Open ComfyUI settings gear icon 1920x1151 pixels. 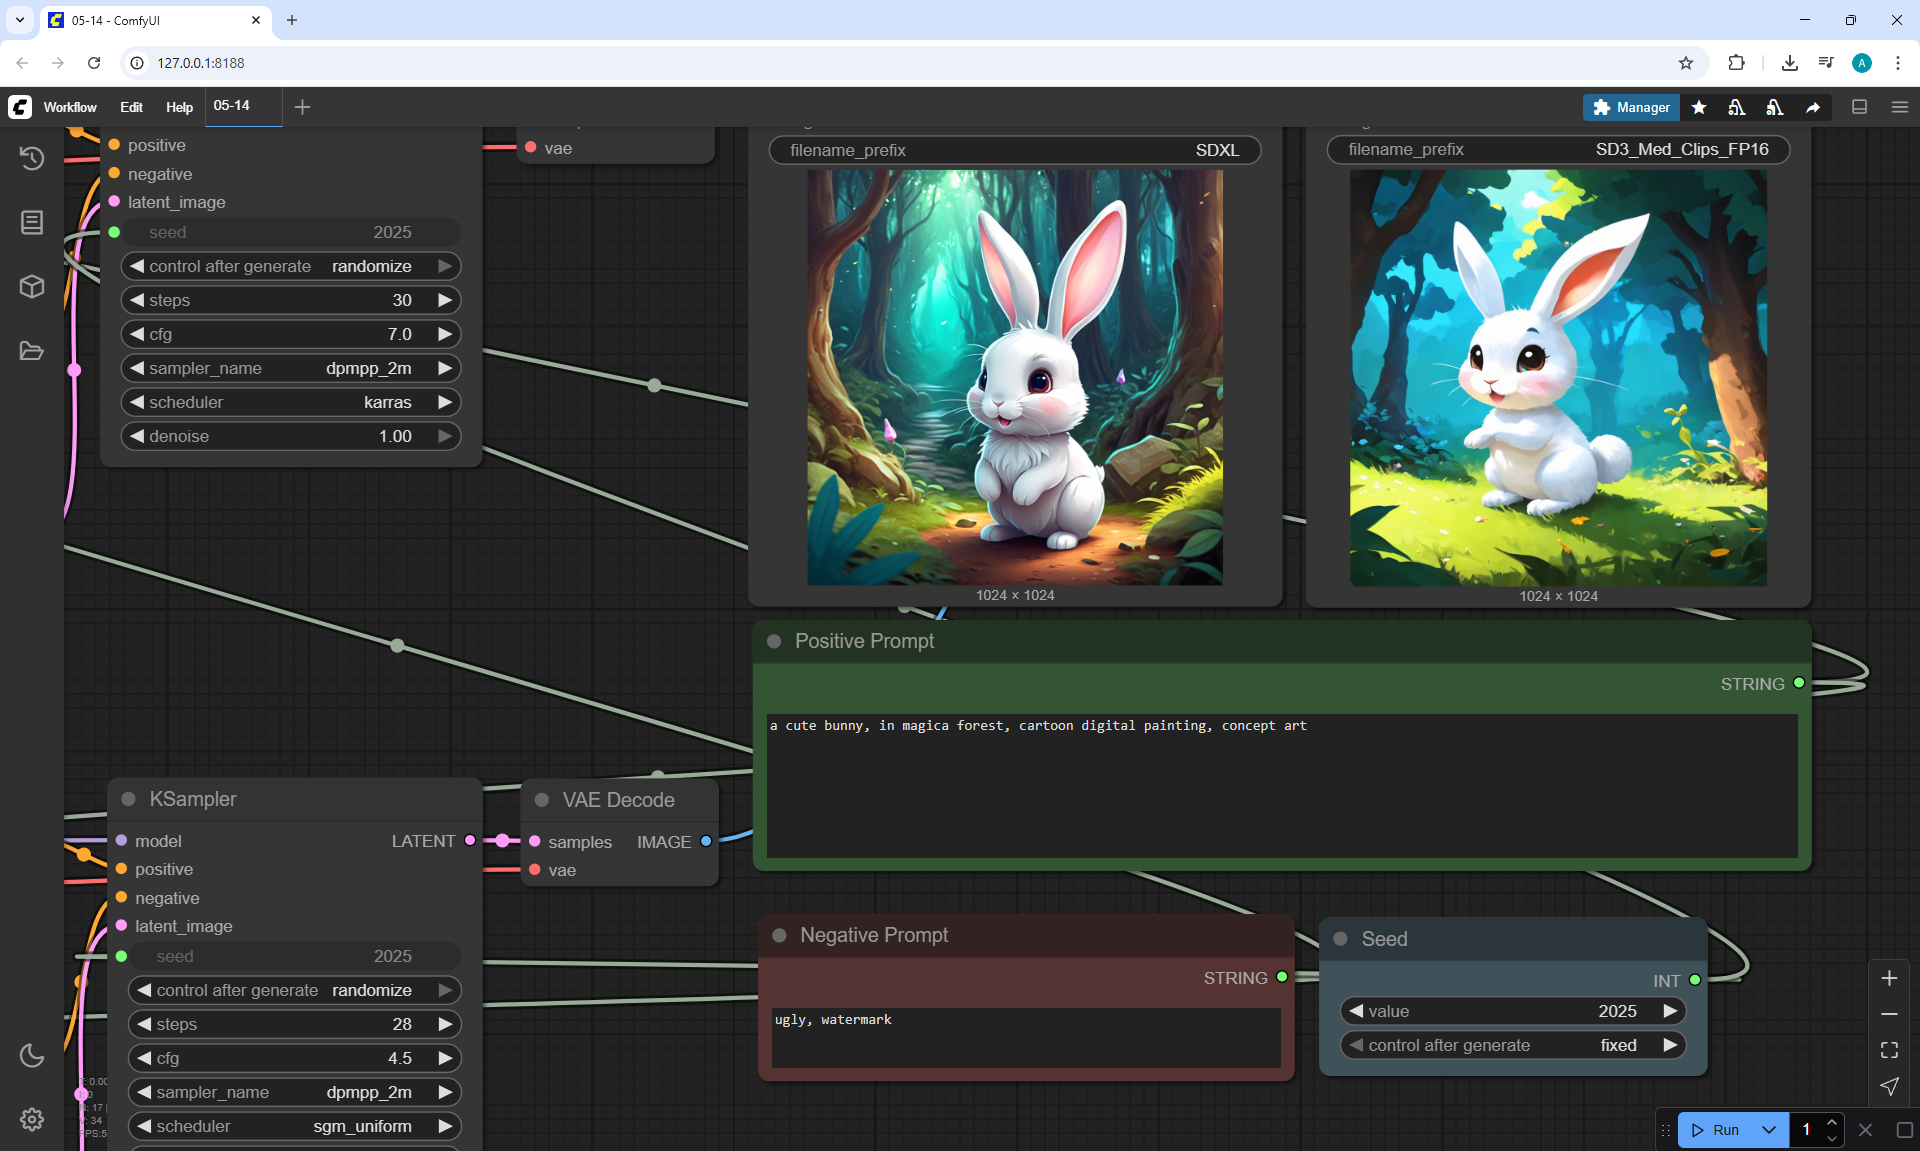[32, 1119]
